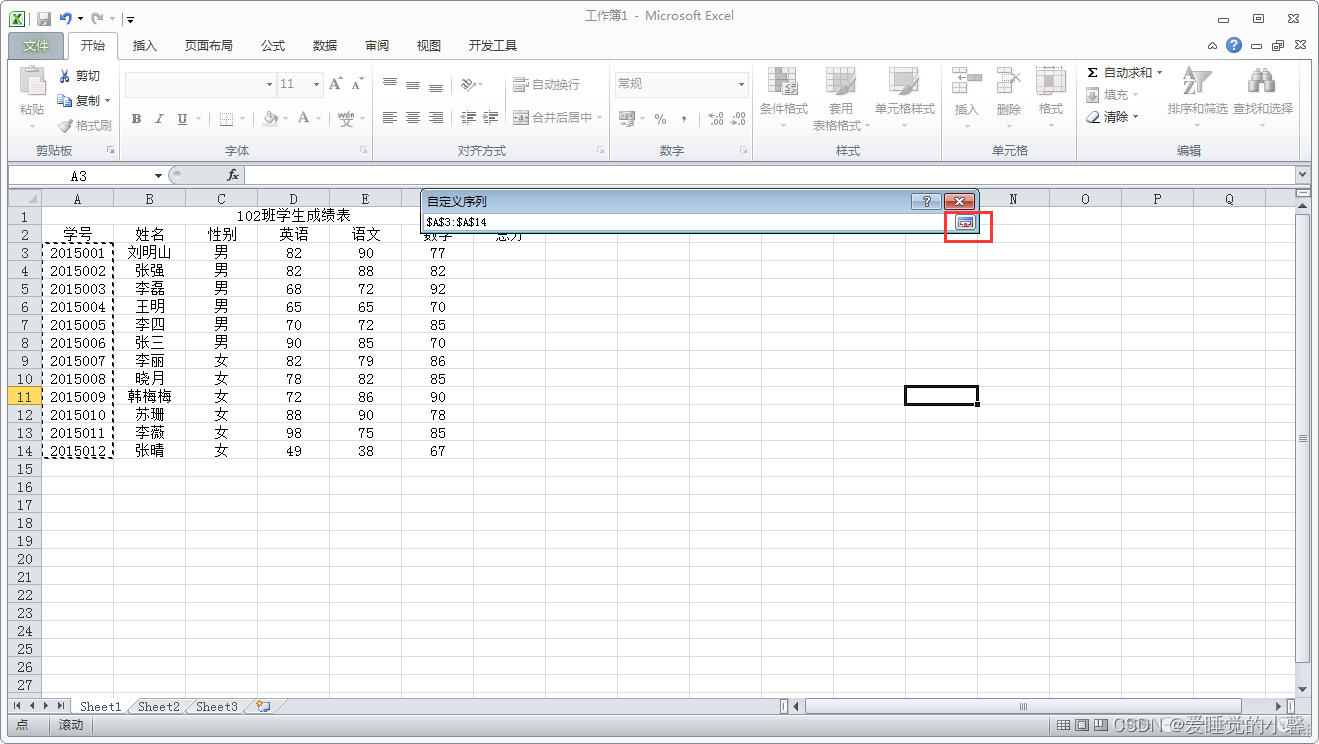Open the AutoSum (自动求和) dropdown arrow

(1160, 73)
